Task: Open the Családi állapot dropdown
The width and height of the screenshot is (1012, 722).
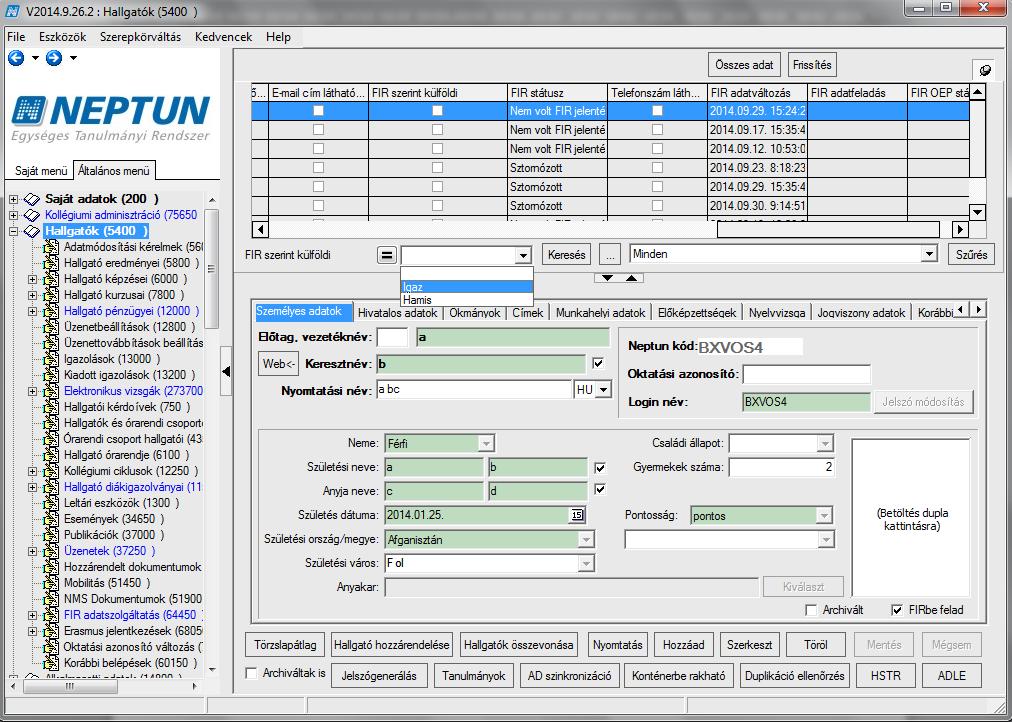Action: tap(825, 444)
